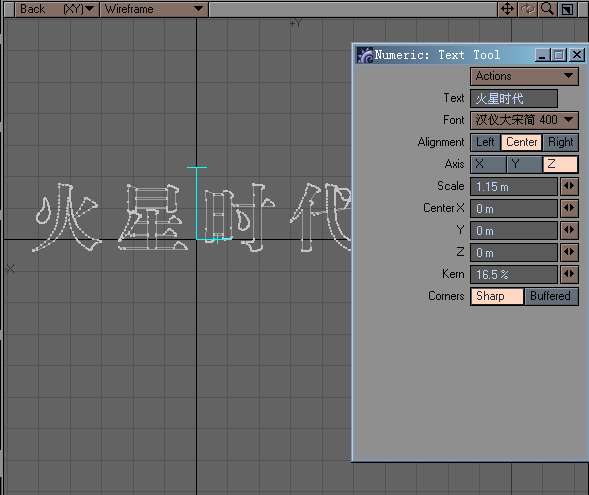The height and width of the screenshot is (495, 589).
Task: Click the viewport move (pan) icon
Action: (507, 9)
